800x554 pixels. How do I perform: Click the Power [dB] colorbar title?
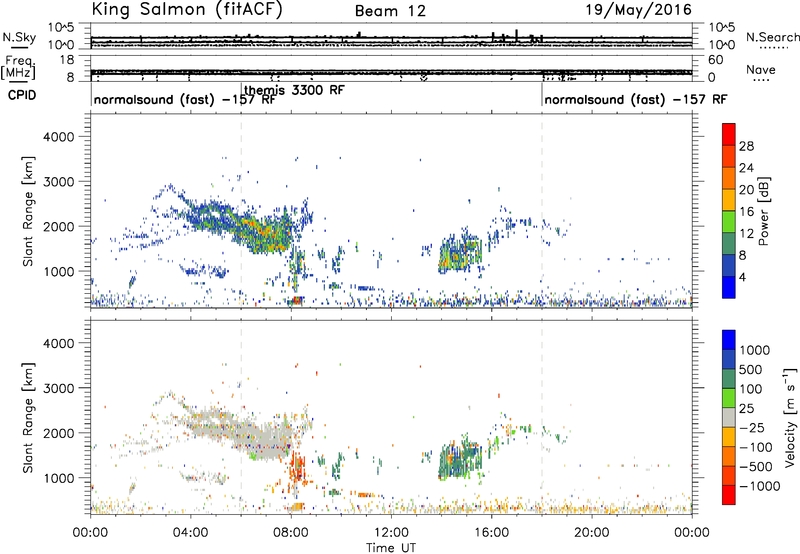pos(763,211)
